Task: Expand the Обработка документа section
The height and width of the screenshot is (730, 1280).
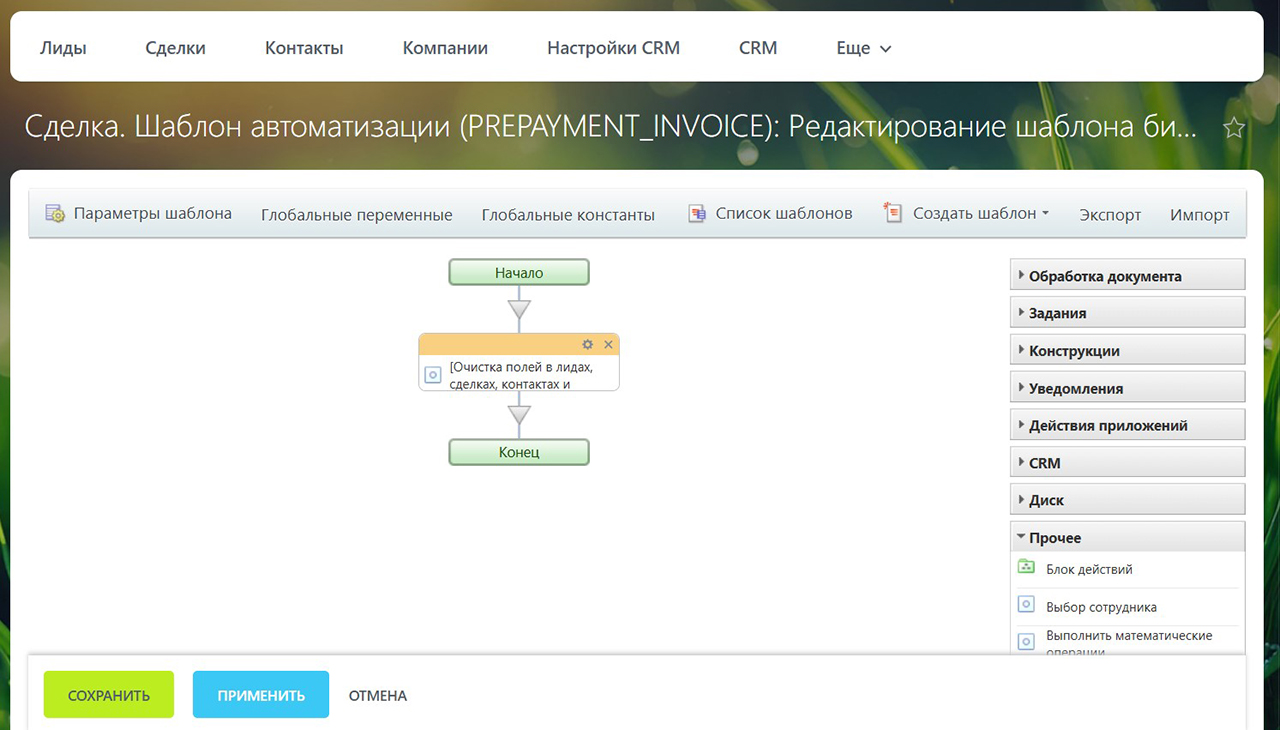Action: pos(1127,276)
